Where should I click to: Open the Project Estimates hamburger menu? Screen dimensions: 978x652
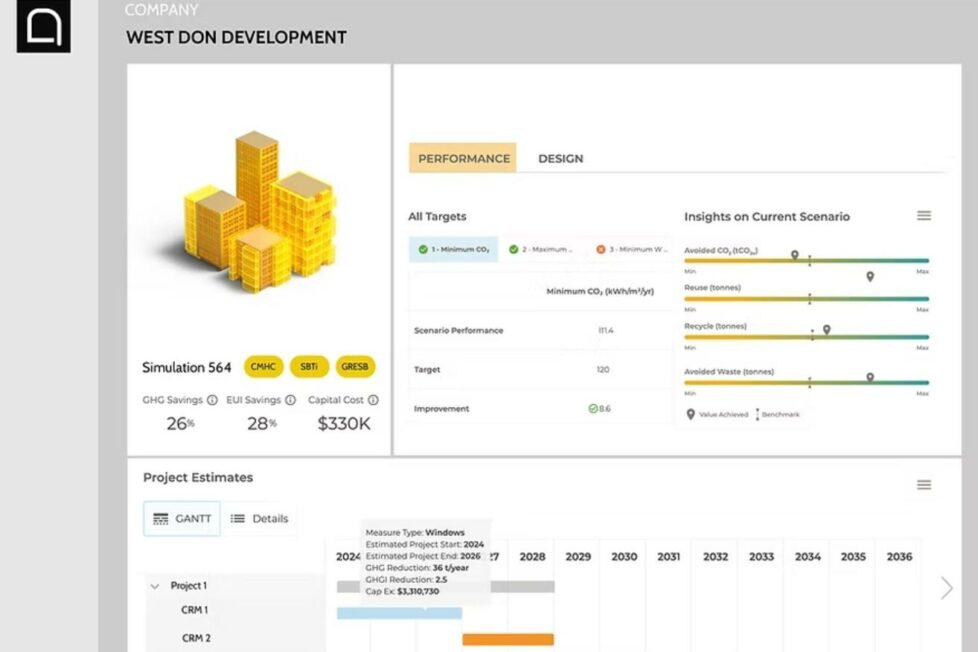924,485
